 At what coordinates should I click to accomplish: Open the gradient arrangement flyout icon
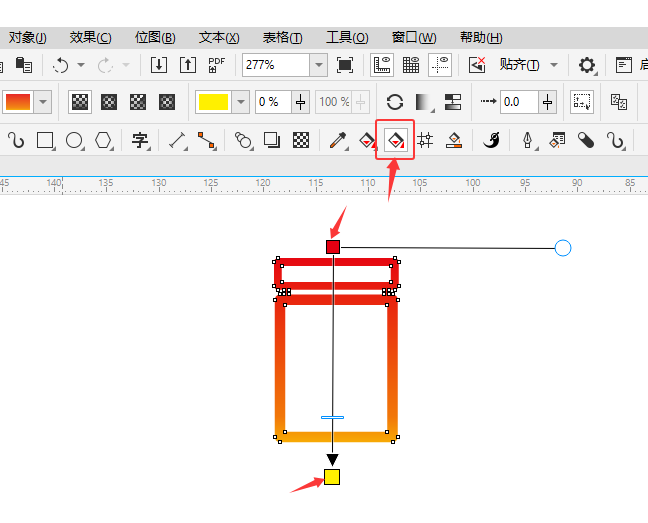click(424, 102)
